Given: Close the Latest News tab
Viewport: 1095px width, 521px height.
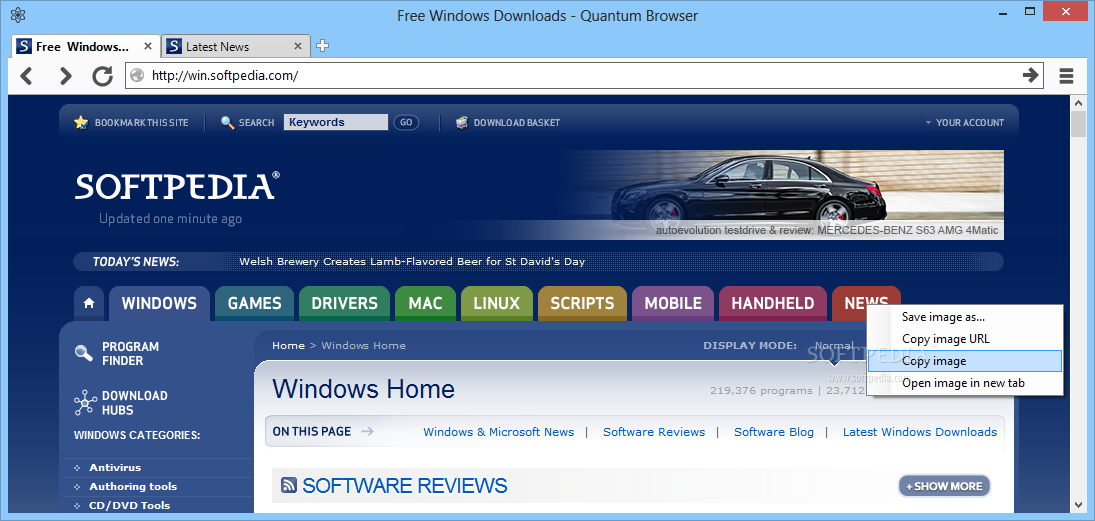Looking at the screenshot, I should [298, 46].
